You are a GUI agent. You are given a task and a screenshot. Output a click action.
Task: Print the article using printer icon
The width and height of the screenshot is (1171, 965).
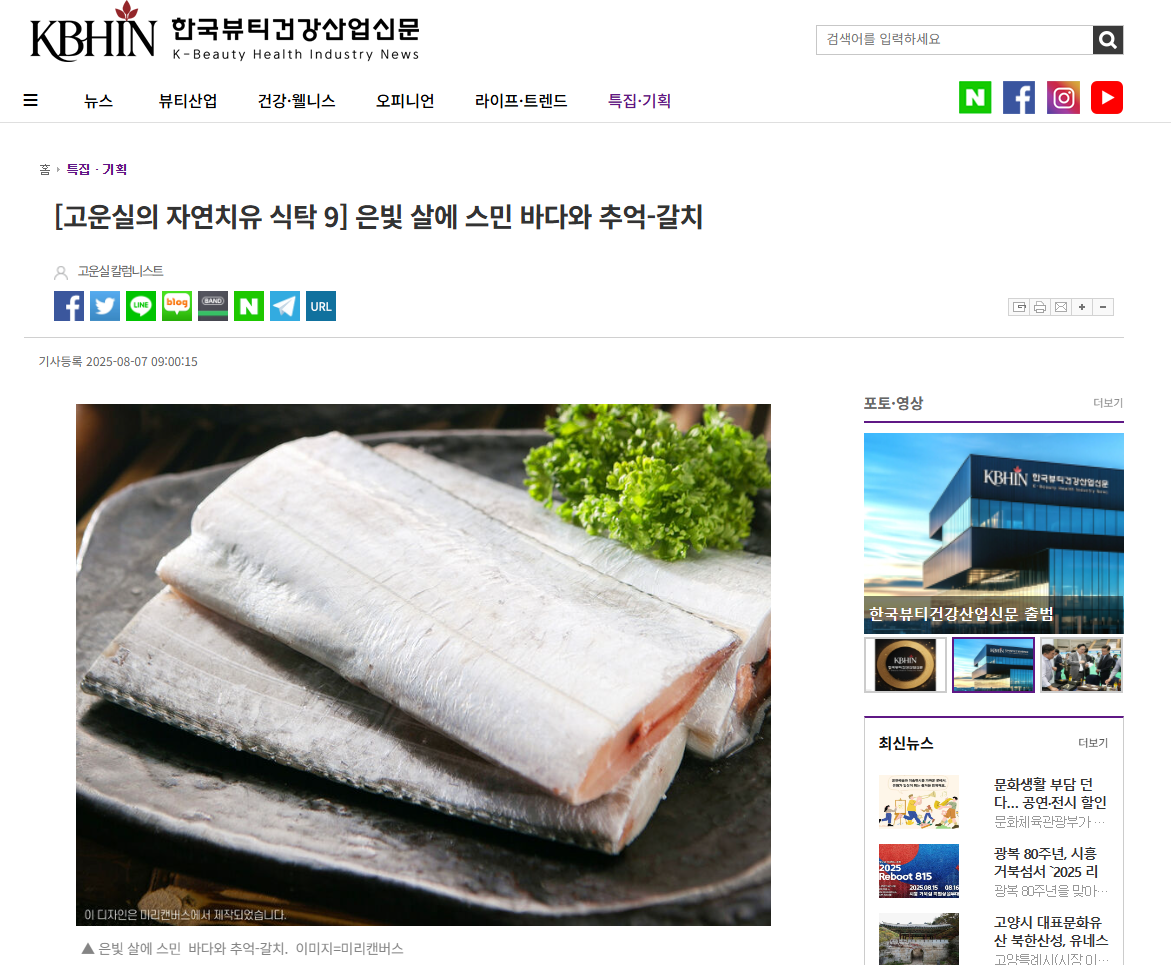click(1040, 307)
